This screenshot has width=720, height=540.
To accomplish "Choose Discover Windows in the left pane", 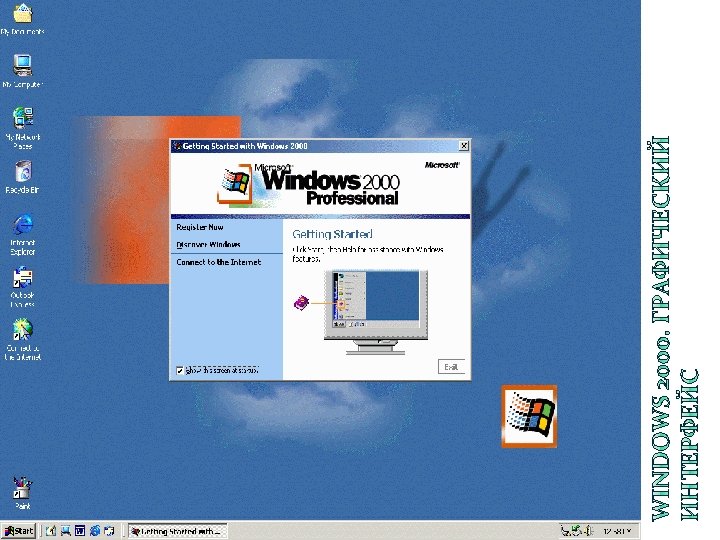I will point(208,245).
